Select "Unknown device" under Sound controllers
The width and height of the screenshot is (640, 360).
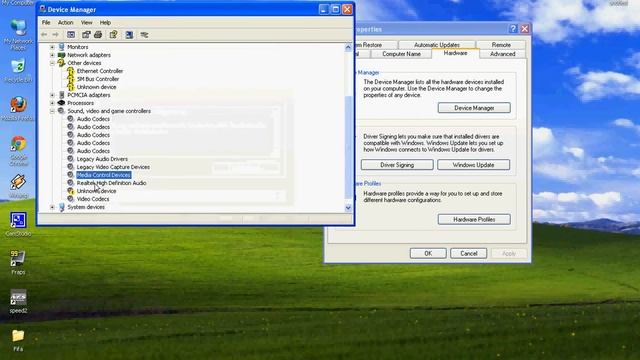(x=96, y=191)
